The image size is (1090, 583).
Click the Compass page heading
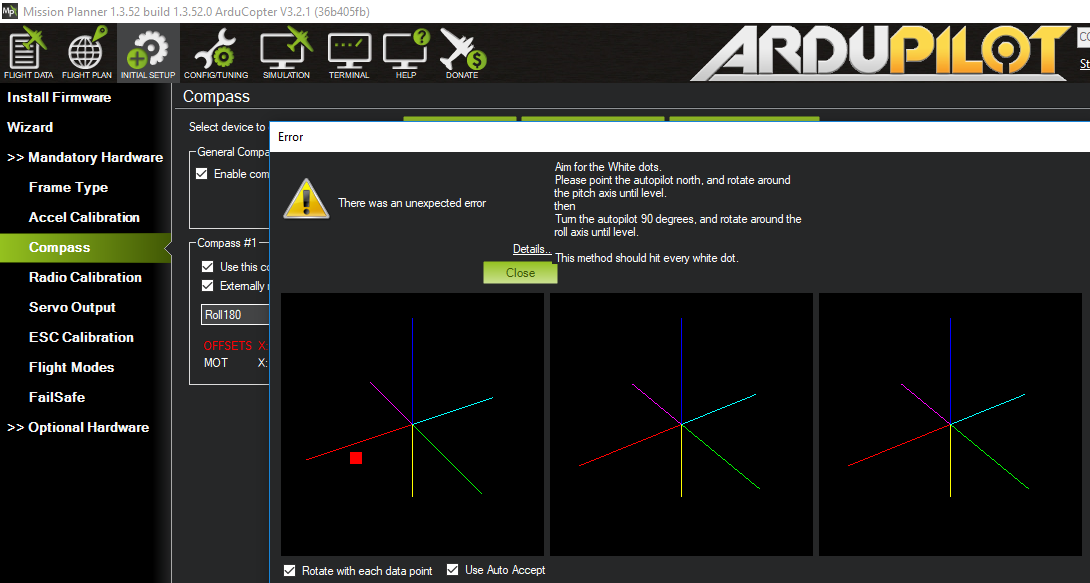point(216,97)
